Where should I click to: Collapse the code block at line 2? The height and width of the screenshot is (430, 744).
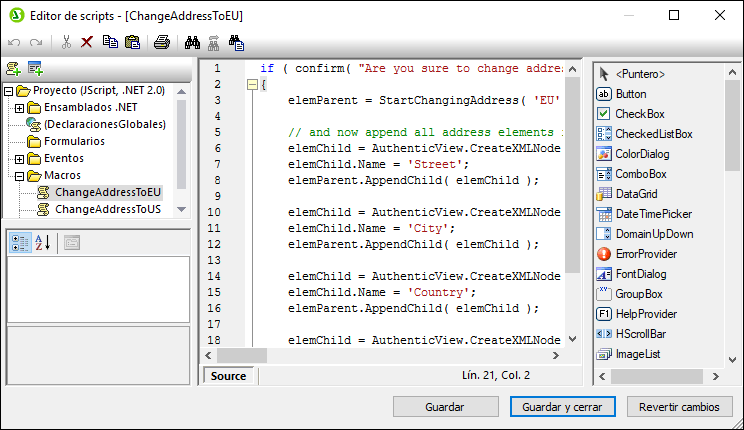(252, 84)
